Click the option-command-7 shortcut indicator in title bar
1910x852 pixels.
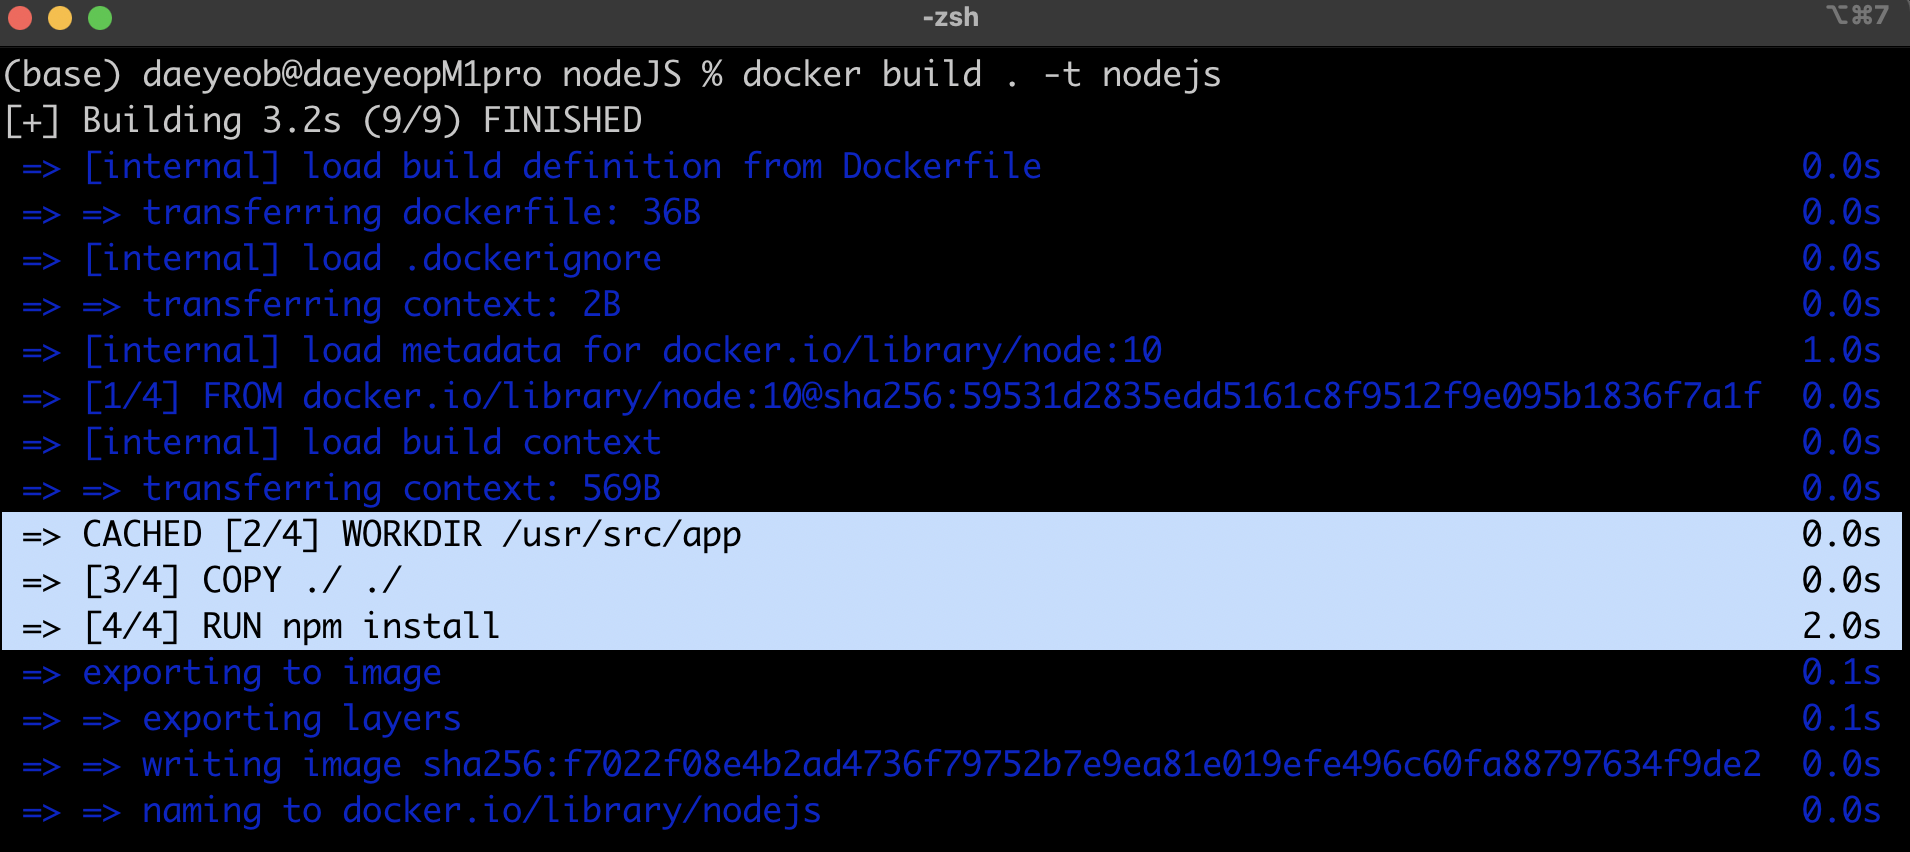(1857, 15)
